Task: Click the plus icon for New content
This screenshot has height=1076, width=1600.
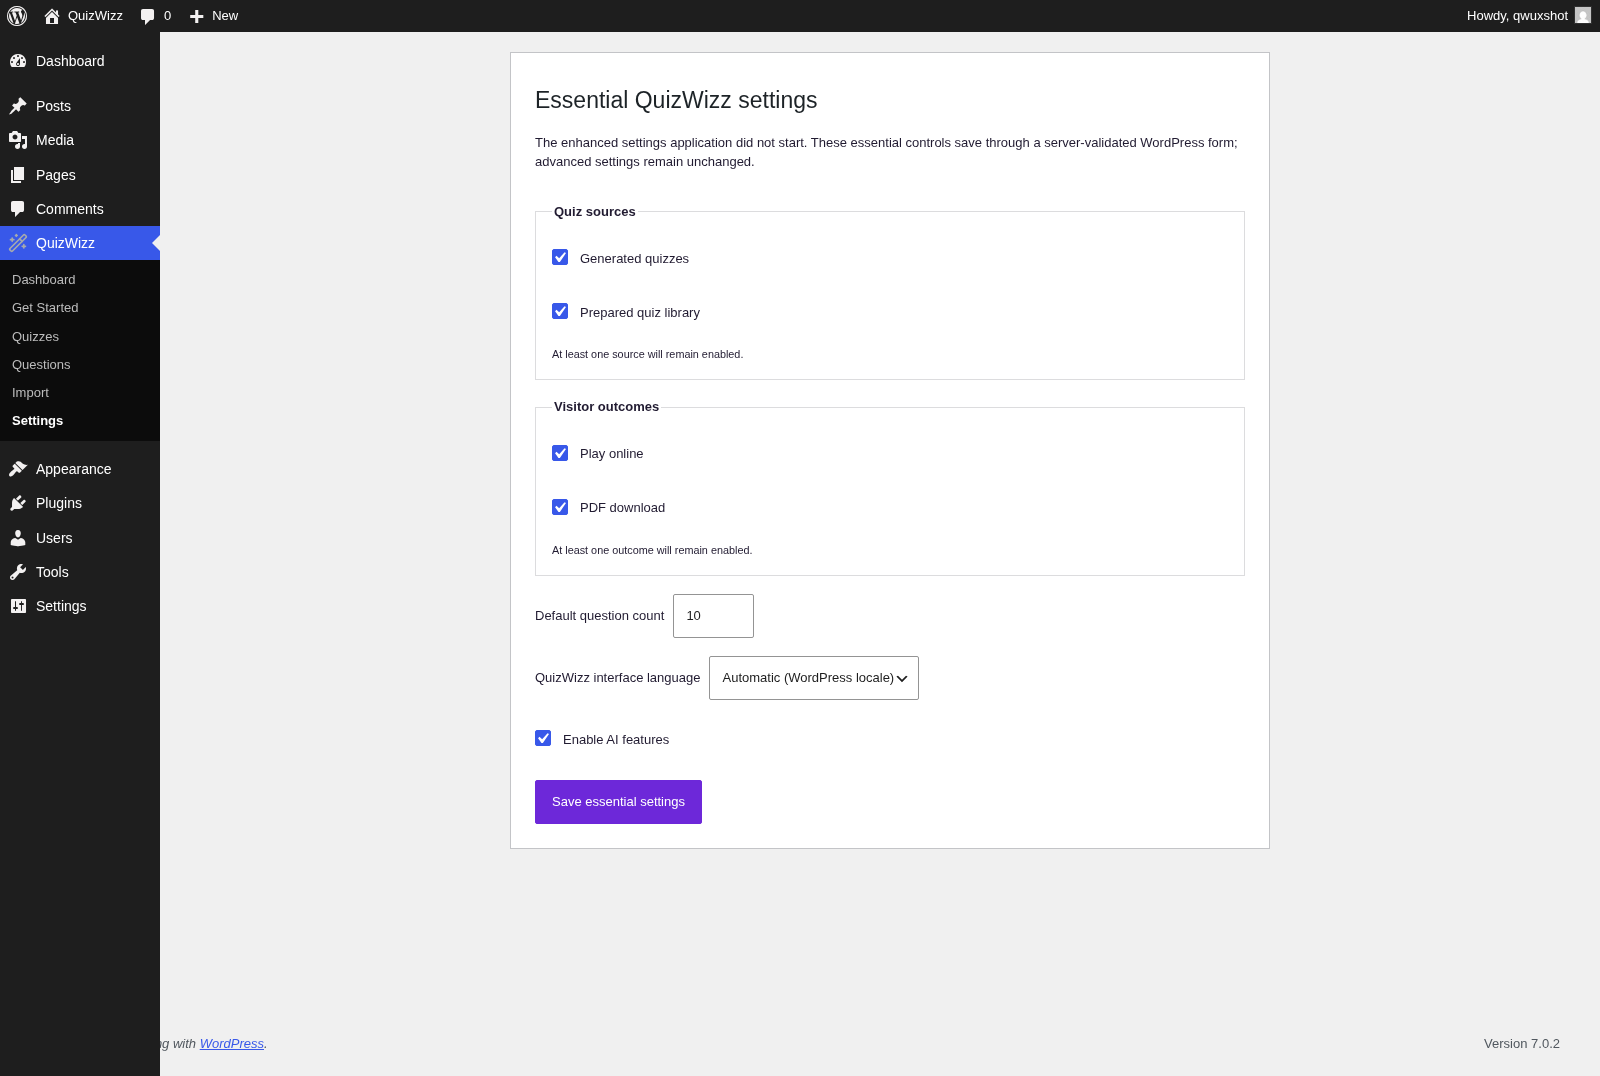Action: 197,16
